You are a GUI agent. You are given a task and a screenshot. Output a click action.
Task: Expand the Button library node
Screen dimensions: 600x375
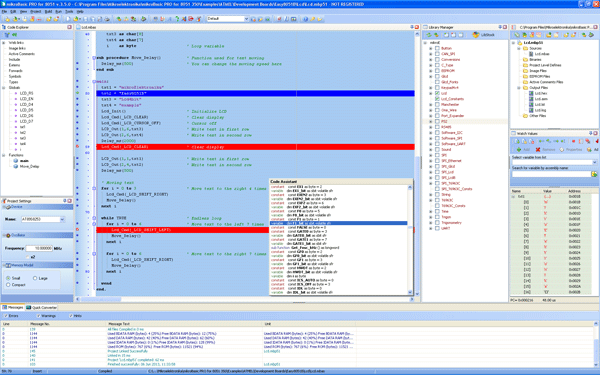[430, 49]
